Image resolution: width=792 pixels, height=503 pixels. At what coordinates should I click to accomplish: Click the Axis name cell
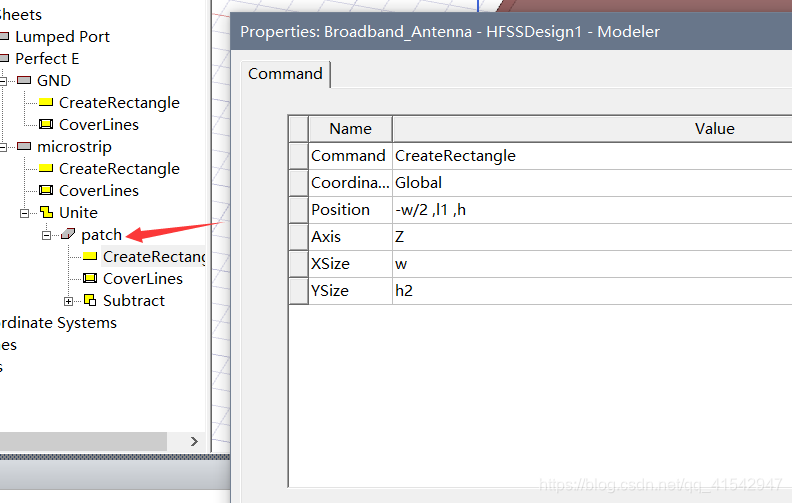(x=351, y=237)
